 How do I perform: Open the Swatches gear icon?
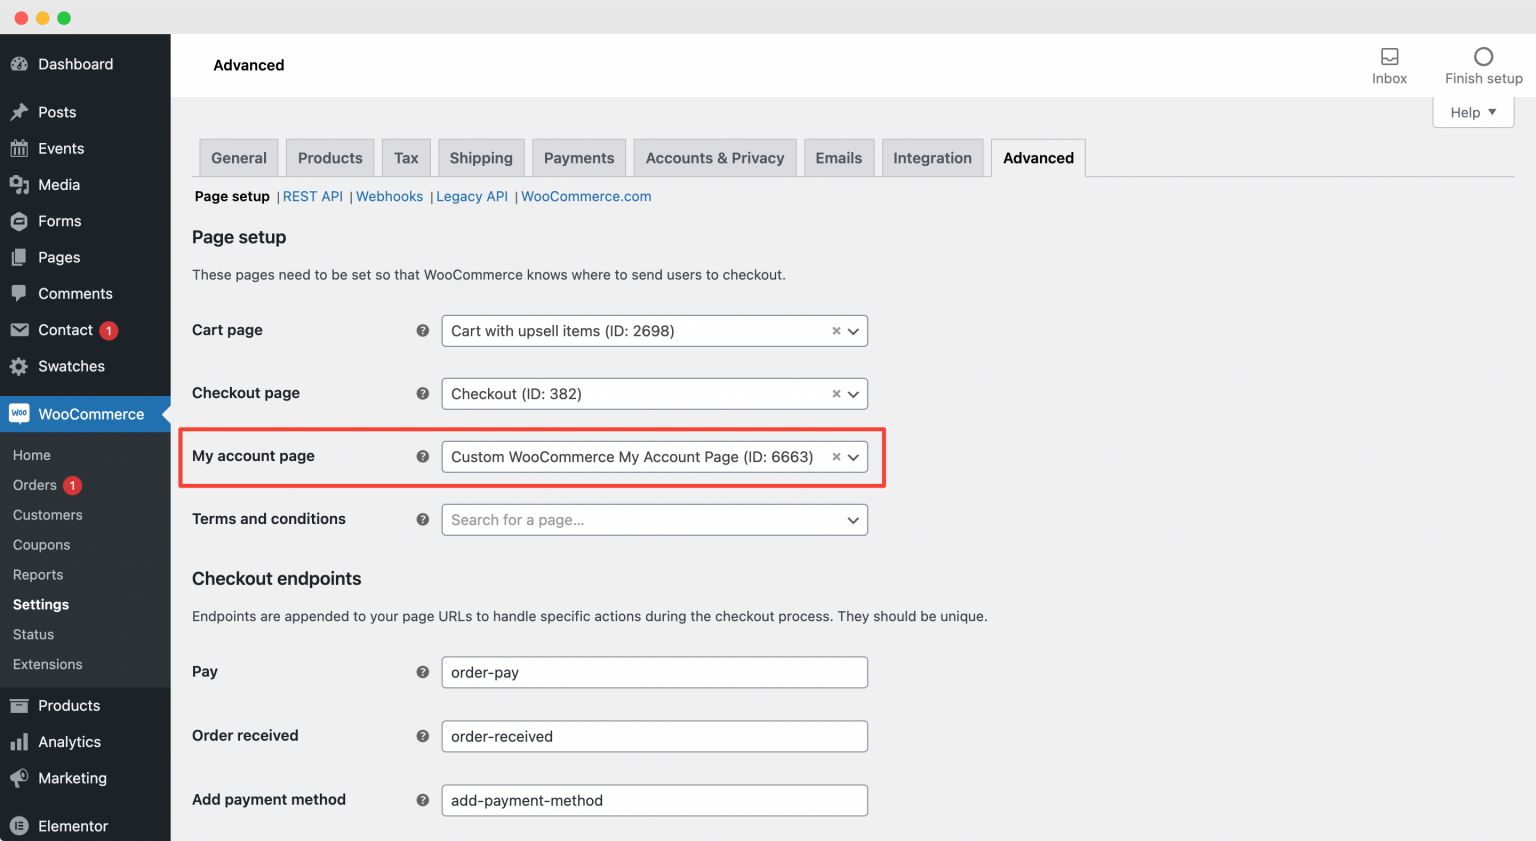coord(21,366)
